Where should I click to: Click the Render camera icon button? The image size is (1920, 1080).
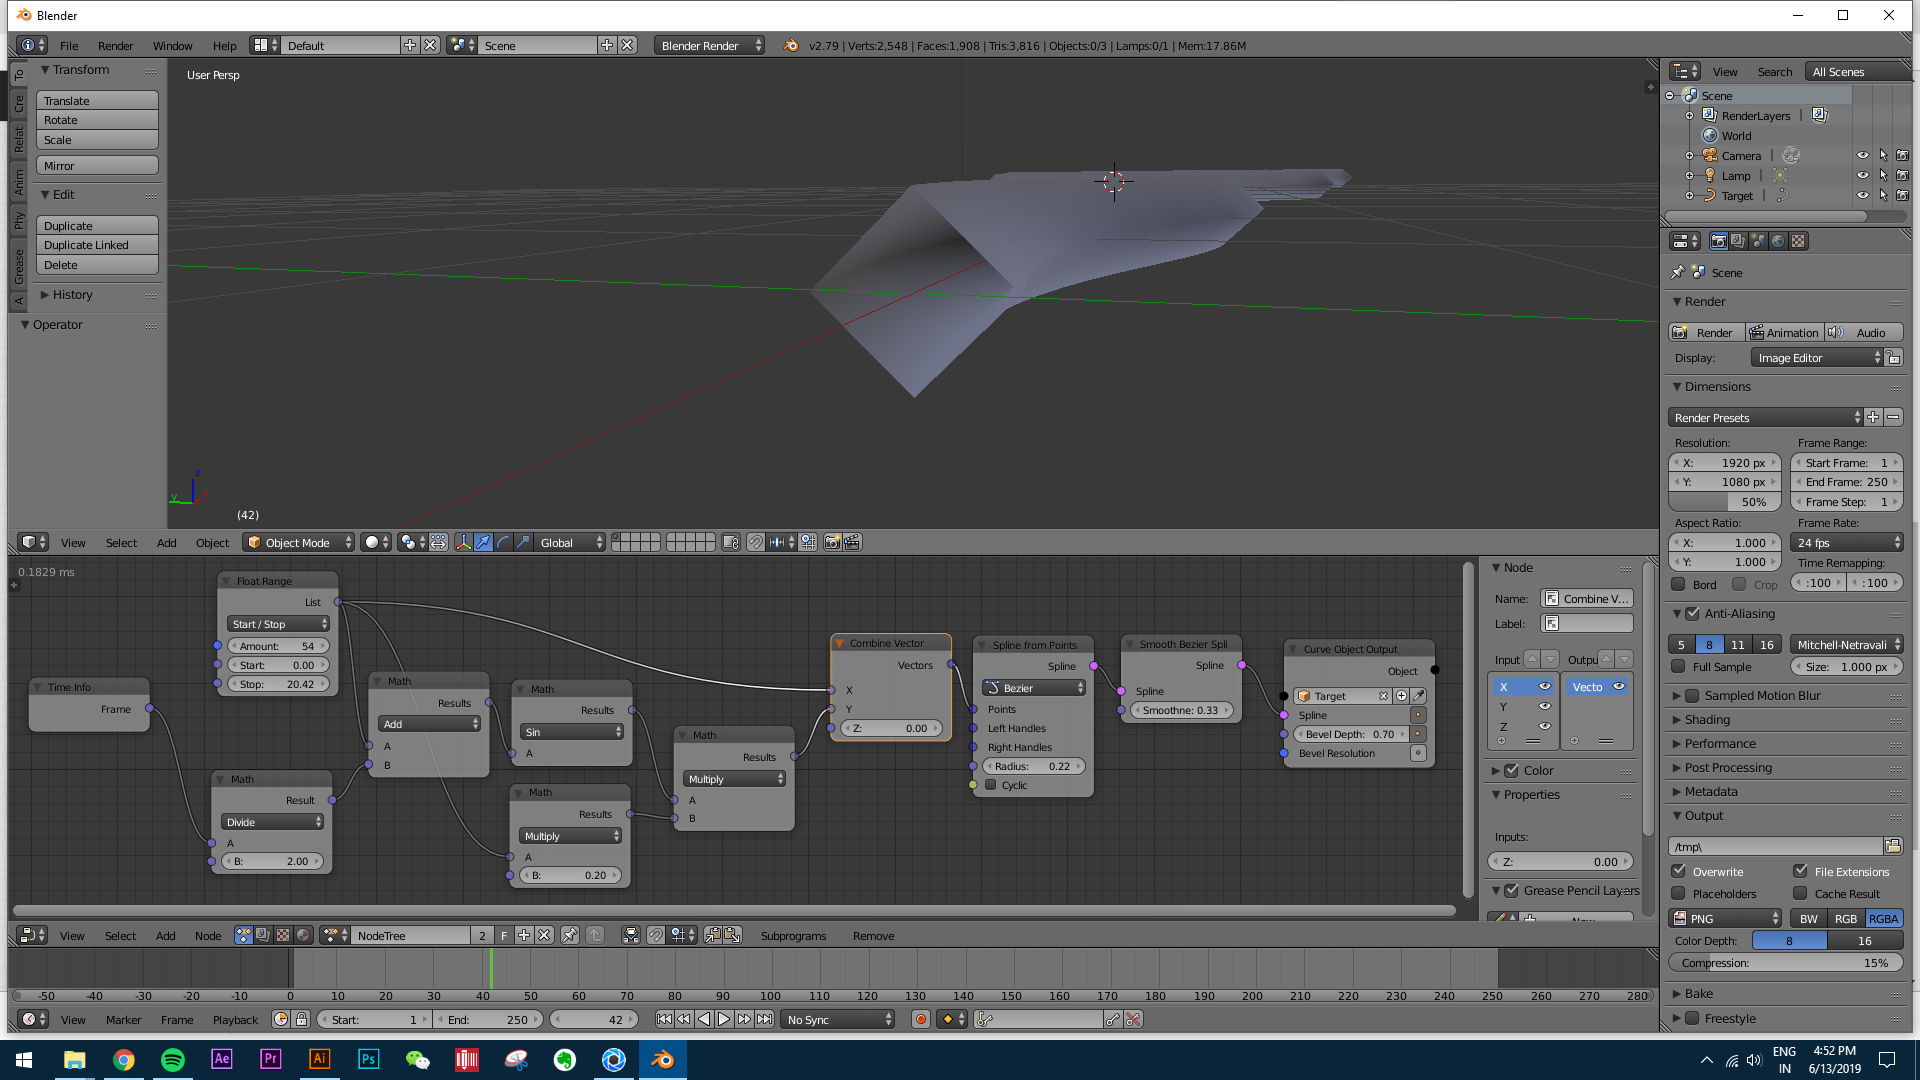pos(1706,333)
